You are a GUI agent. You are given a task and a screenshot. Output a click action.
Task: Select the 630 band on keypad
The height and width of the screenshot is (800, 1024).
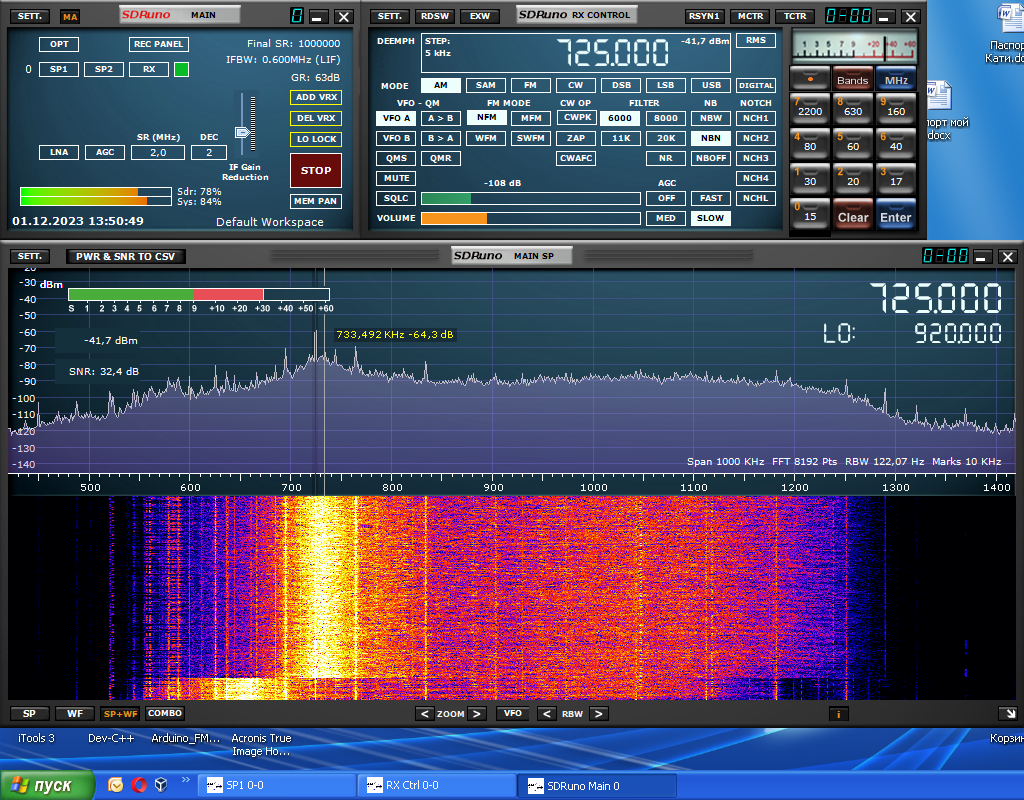(x=852, y=108)
